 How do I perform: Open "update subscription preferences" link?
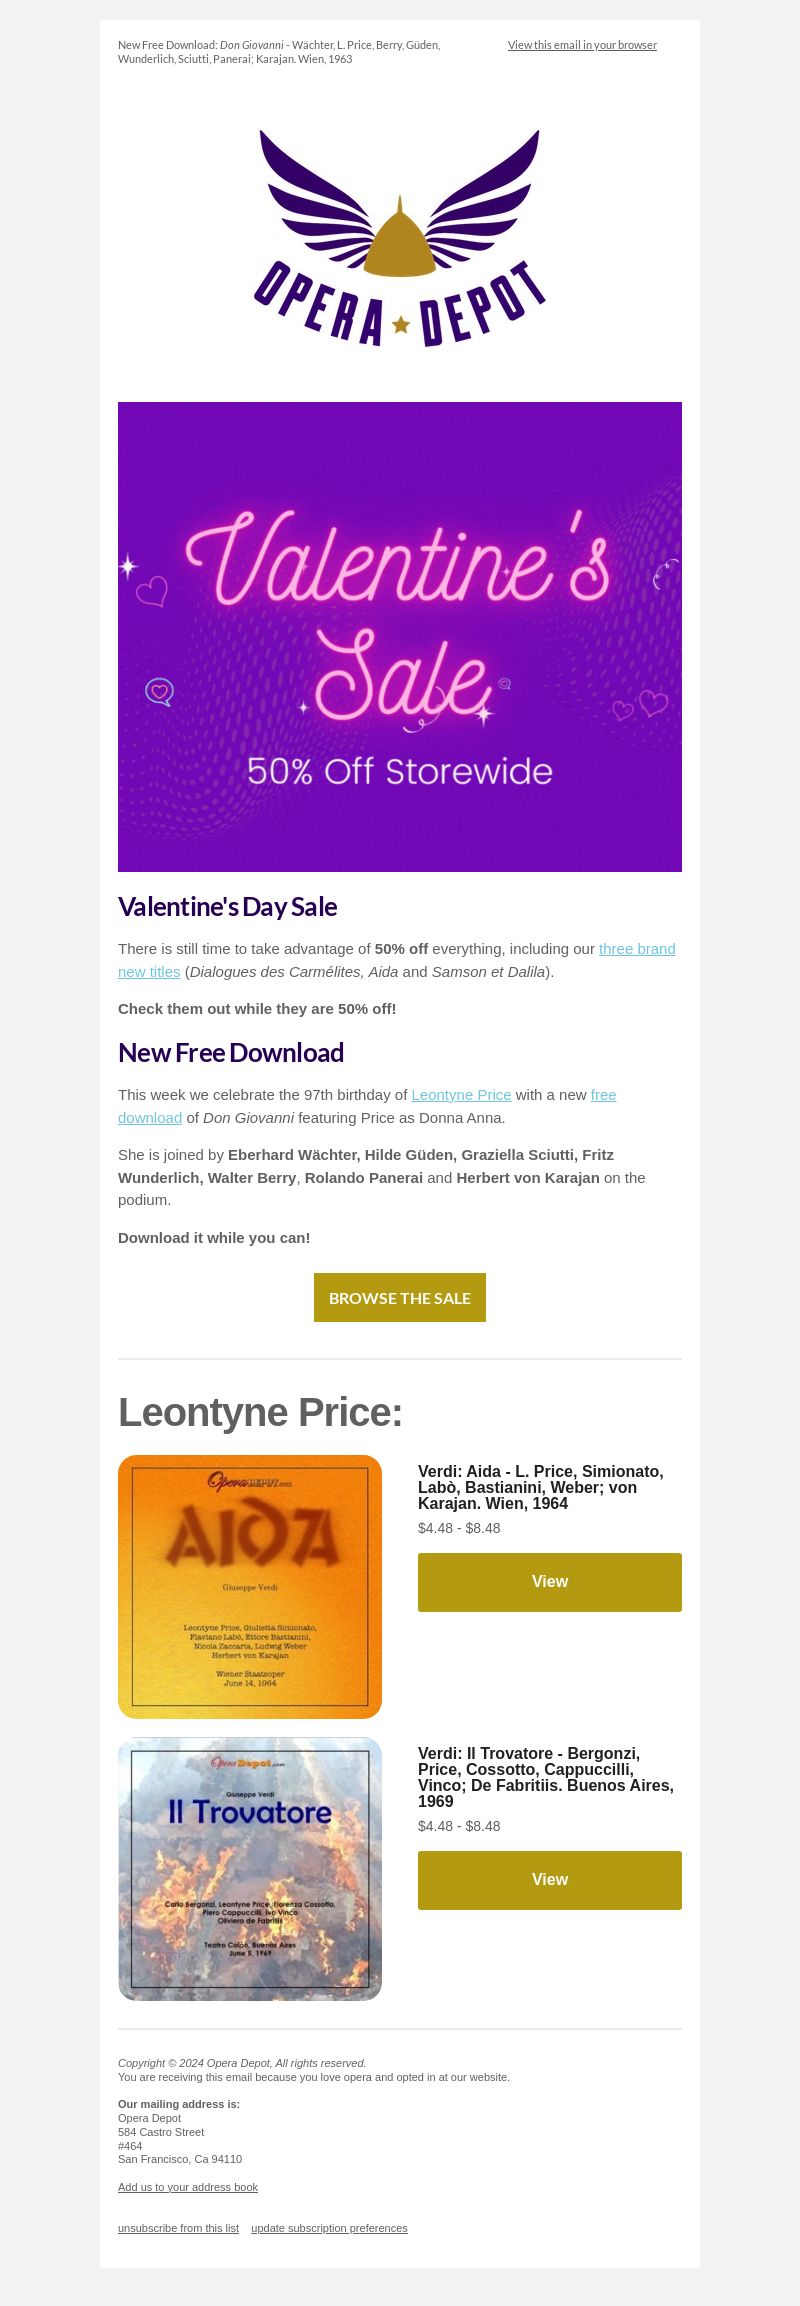pos(329,2228)
